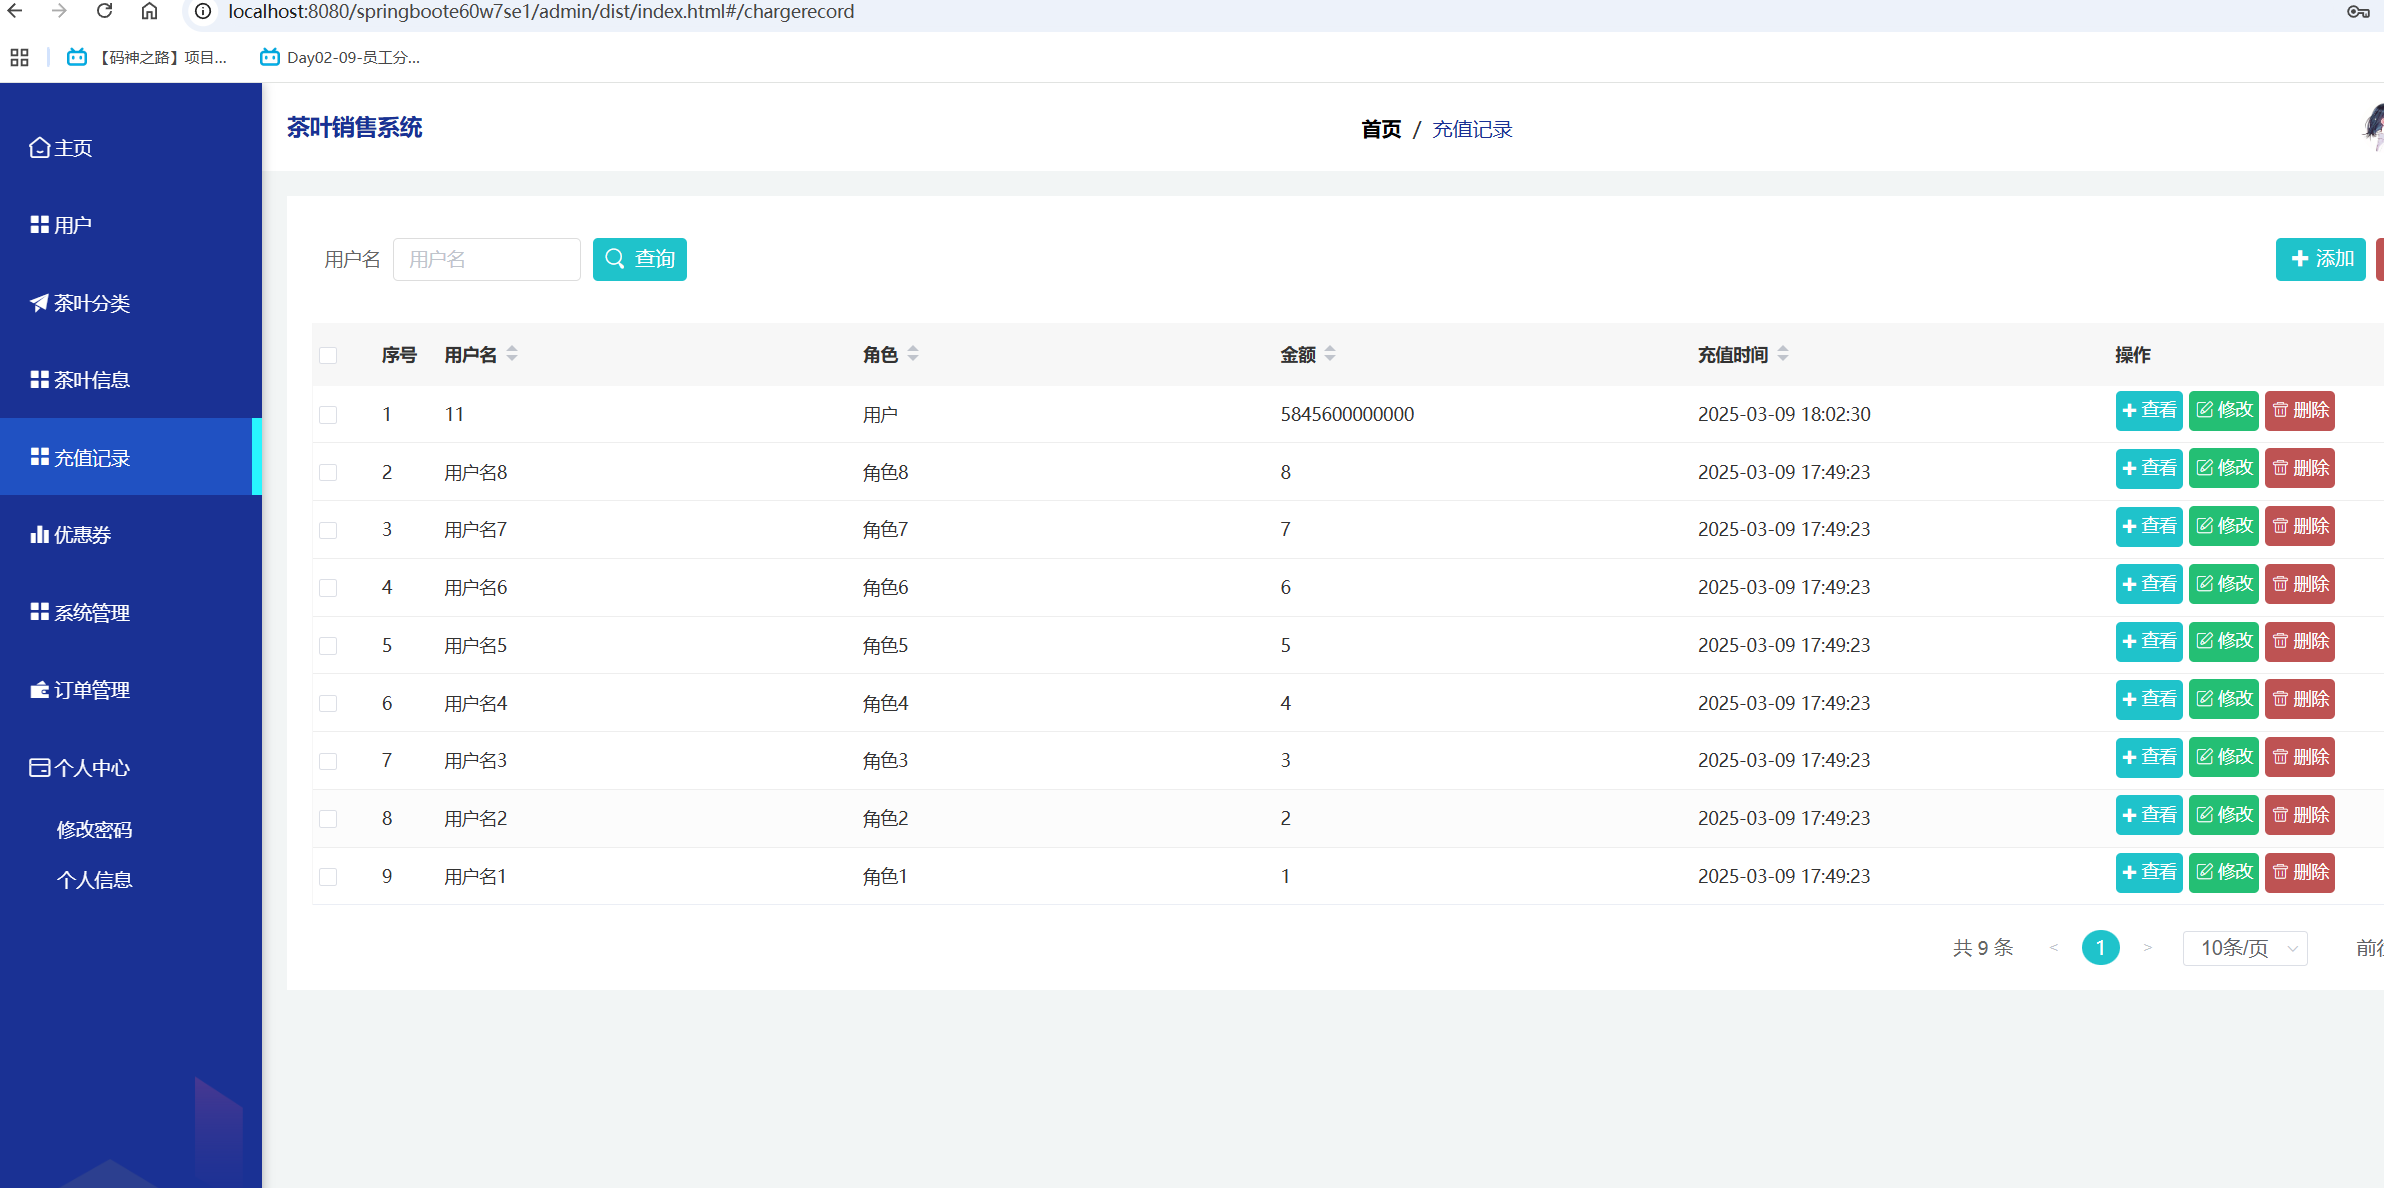Viewport: 2384px width, 1188px height.
Task: Focus the 用户名 search input field
Action: (x=486, y=259)
